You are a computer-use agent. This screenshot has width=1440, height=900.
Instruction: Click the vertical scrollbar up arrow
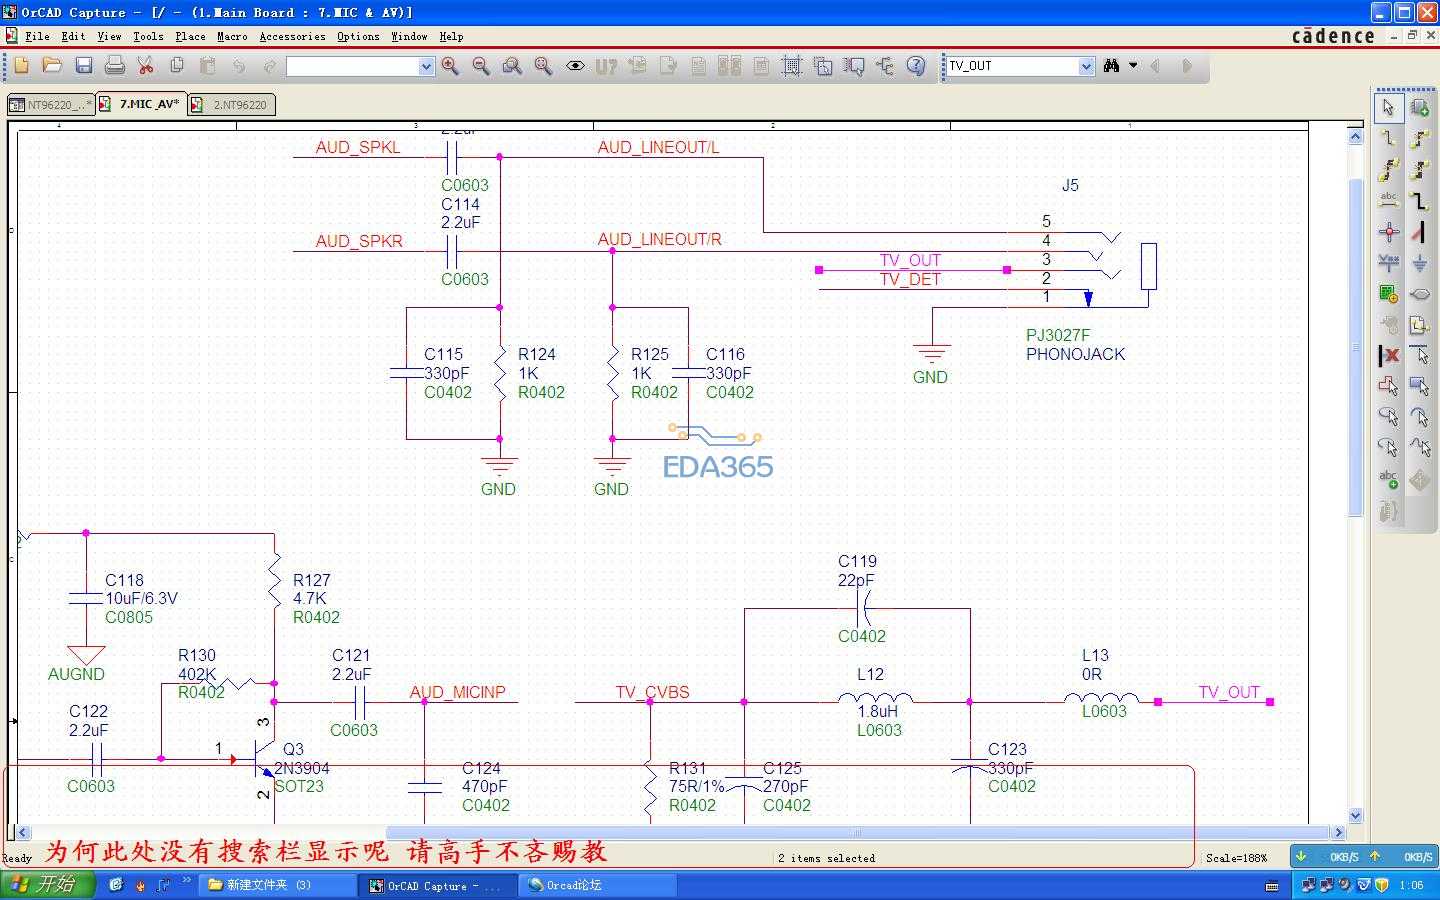(x=1356, y=136)
